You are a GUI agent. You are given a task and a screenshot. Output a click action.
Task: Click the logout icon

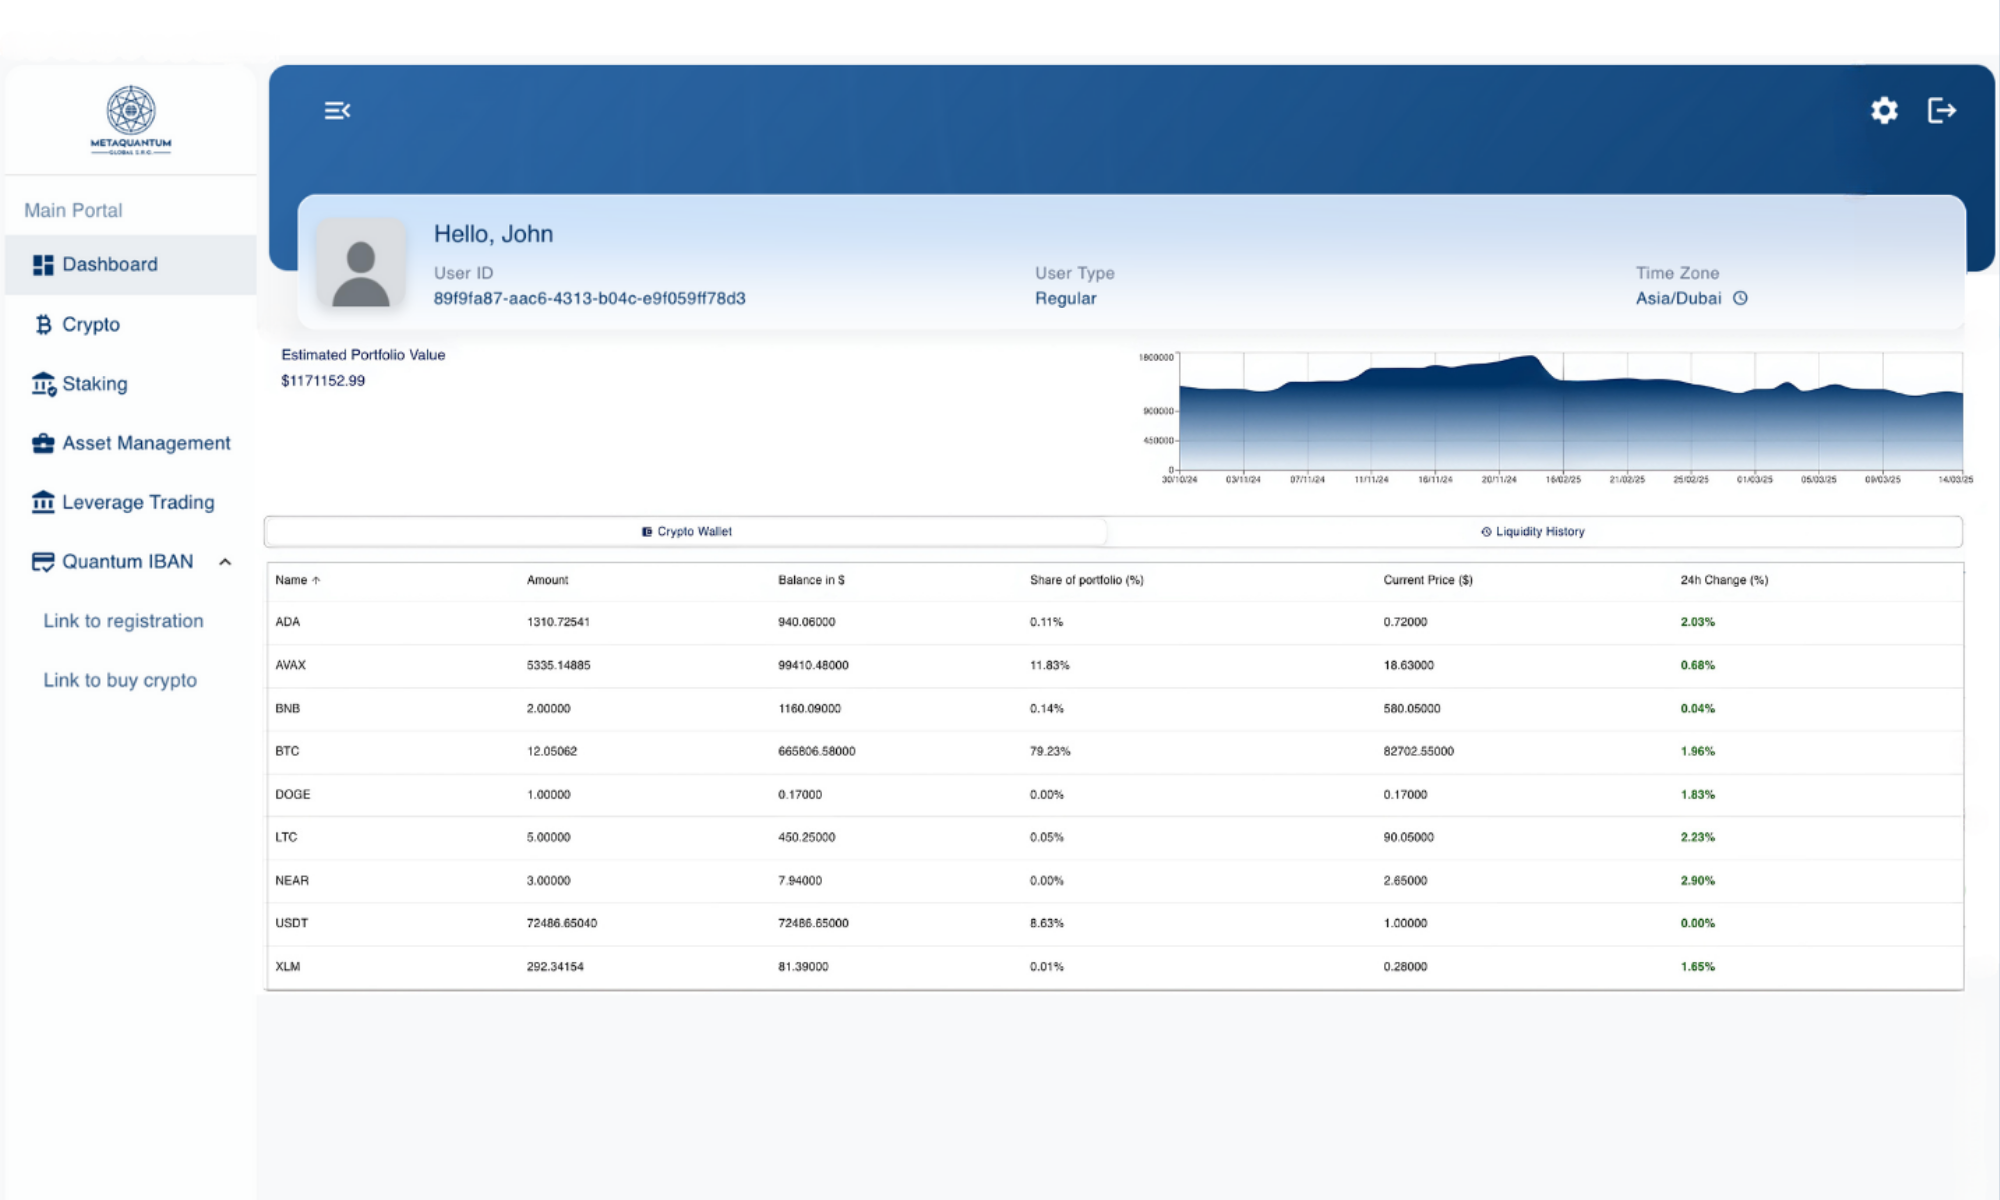[1941, 110]
